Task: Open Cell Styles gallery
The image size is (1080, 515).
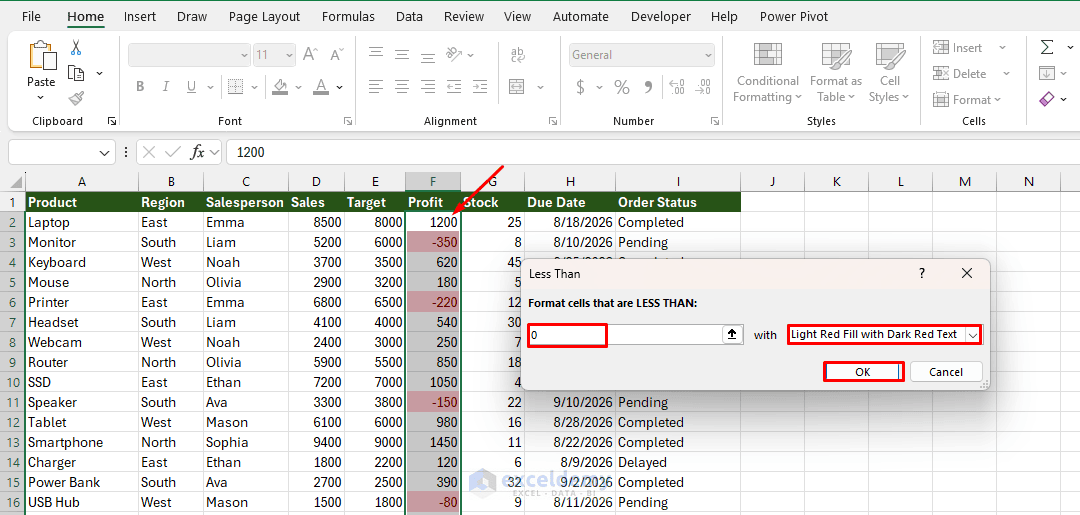Action: tap(889, 73)
